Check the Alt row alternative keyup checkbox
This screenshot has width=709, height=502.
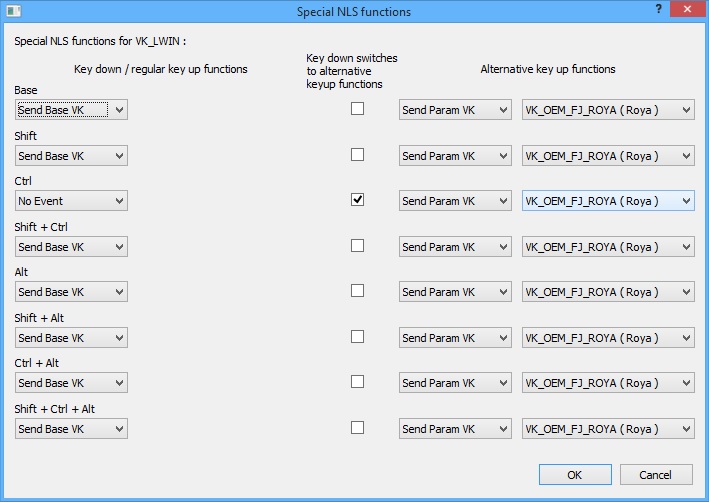357,290
